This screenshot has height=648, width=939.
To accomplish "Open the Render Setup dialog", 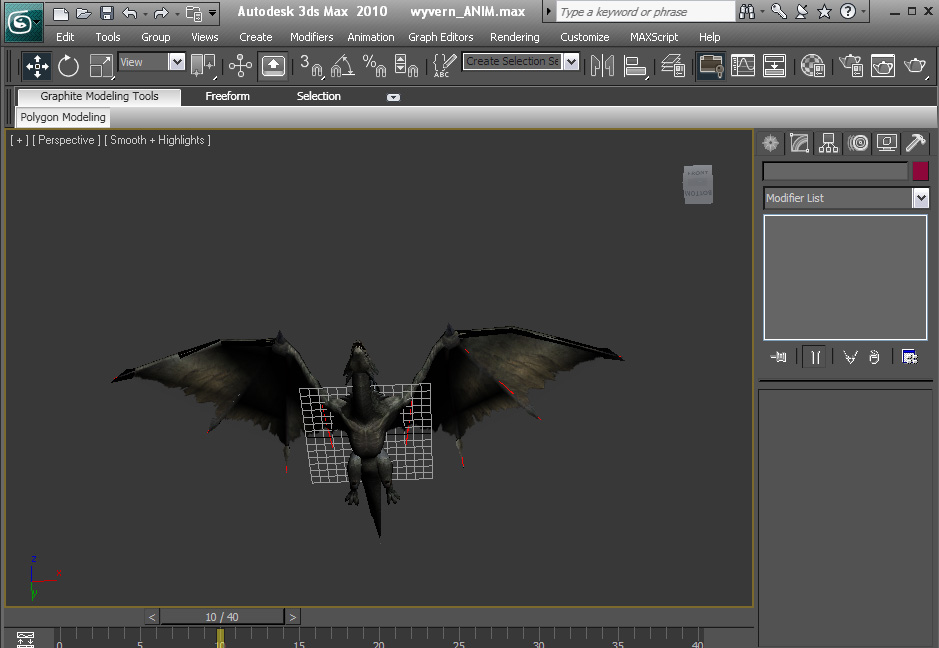I will pyautogui.click(x=851, y=66).
